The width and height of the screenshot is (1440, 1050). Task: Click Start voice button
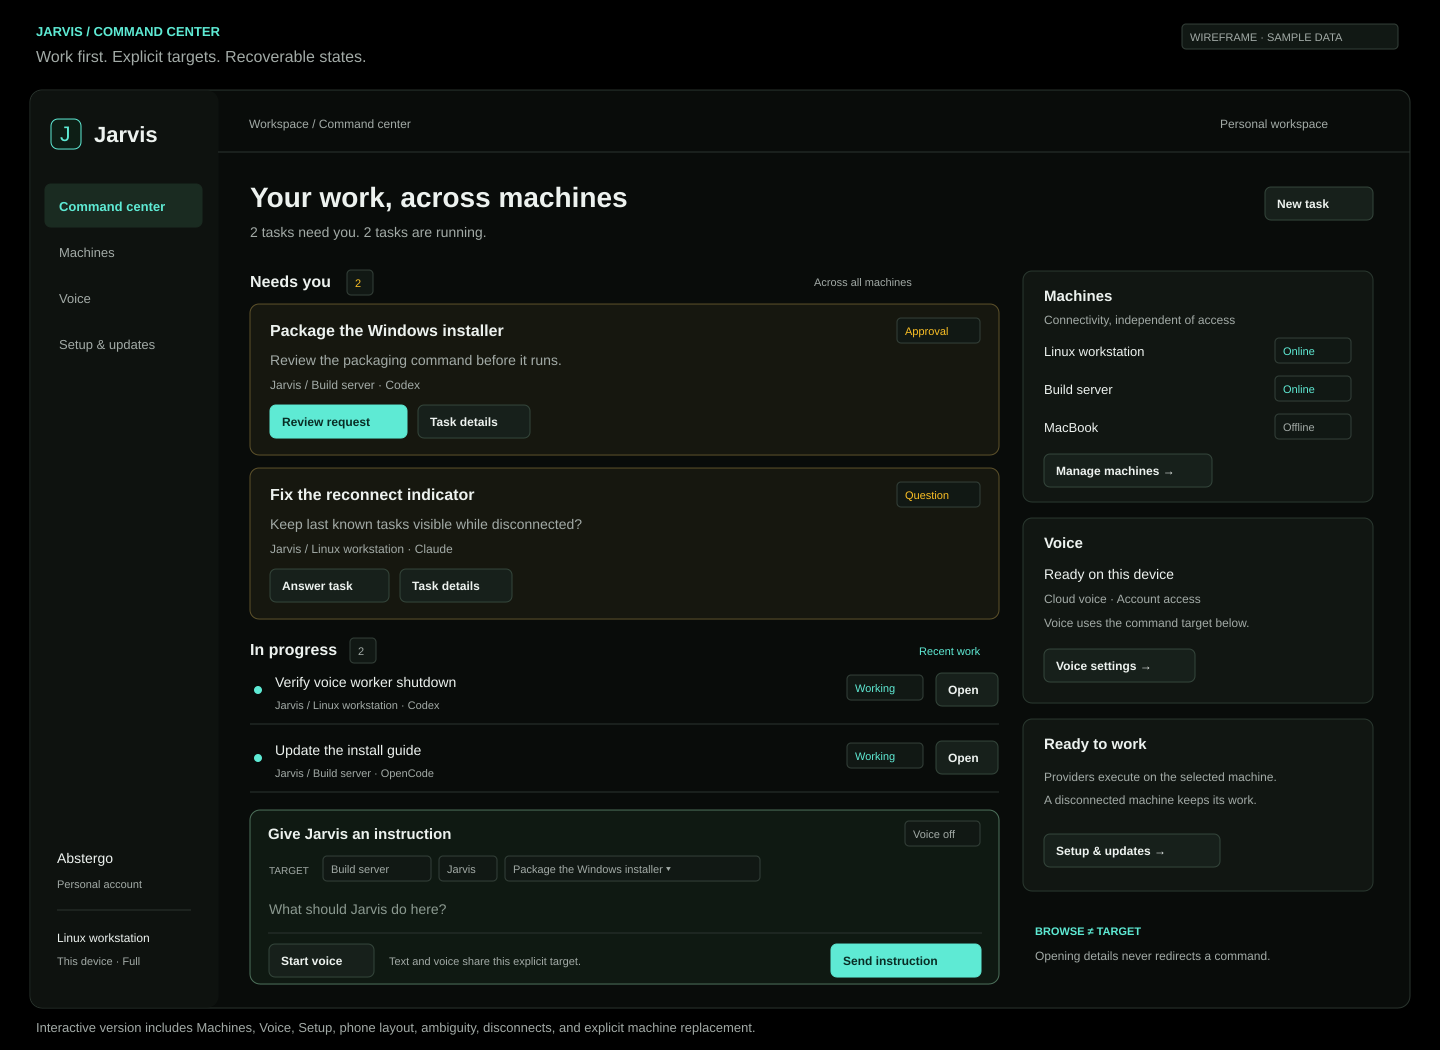point(321,960)
